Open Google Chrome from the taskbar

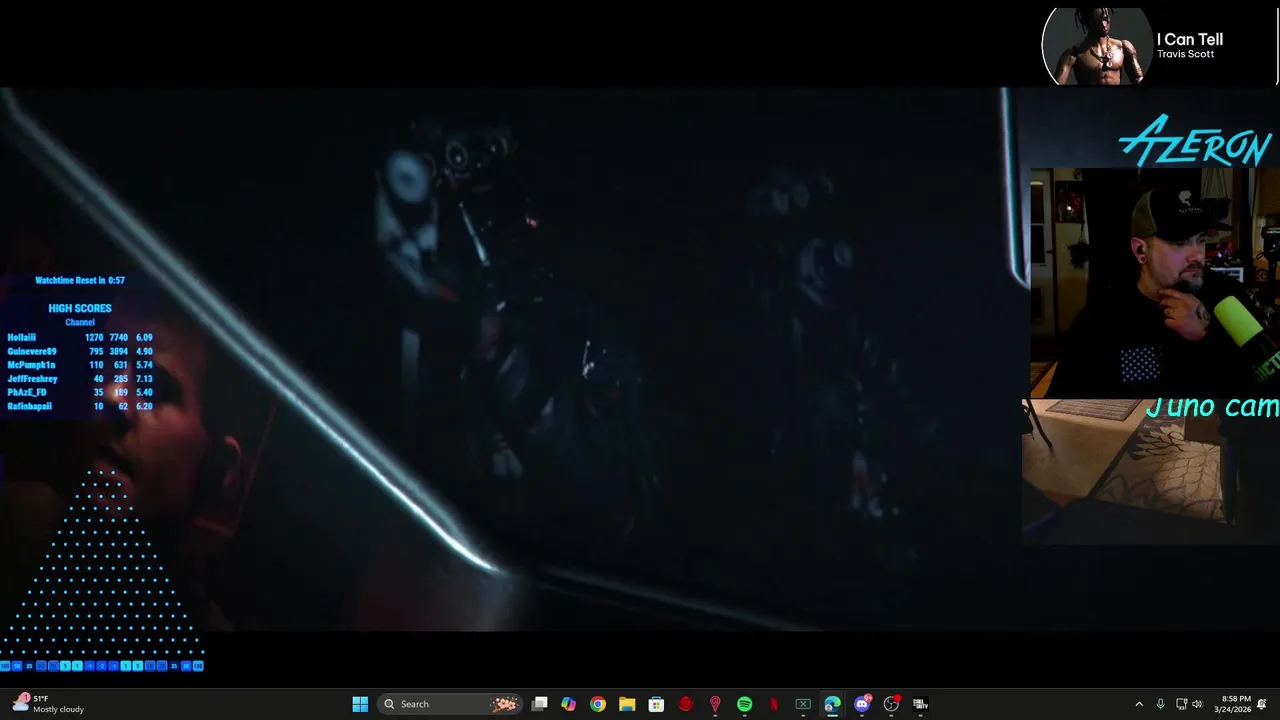point(598,704)
